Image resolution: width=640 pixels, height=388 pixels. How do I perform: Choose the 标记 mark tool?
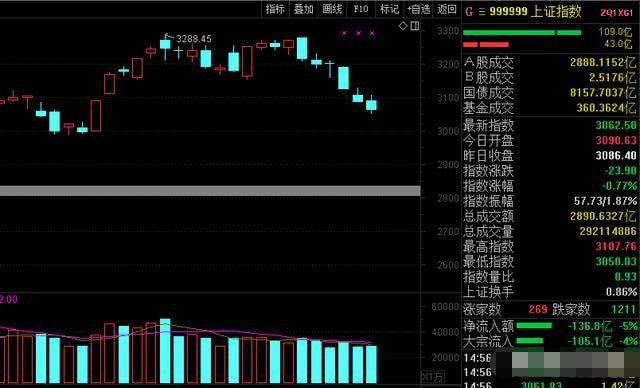coord(389,9)
